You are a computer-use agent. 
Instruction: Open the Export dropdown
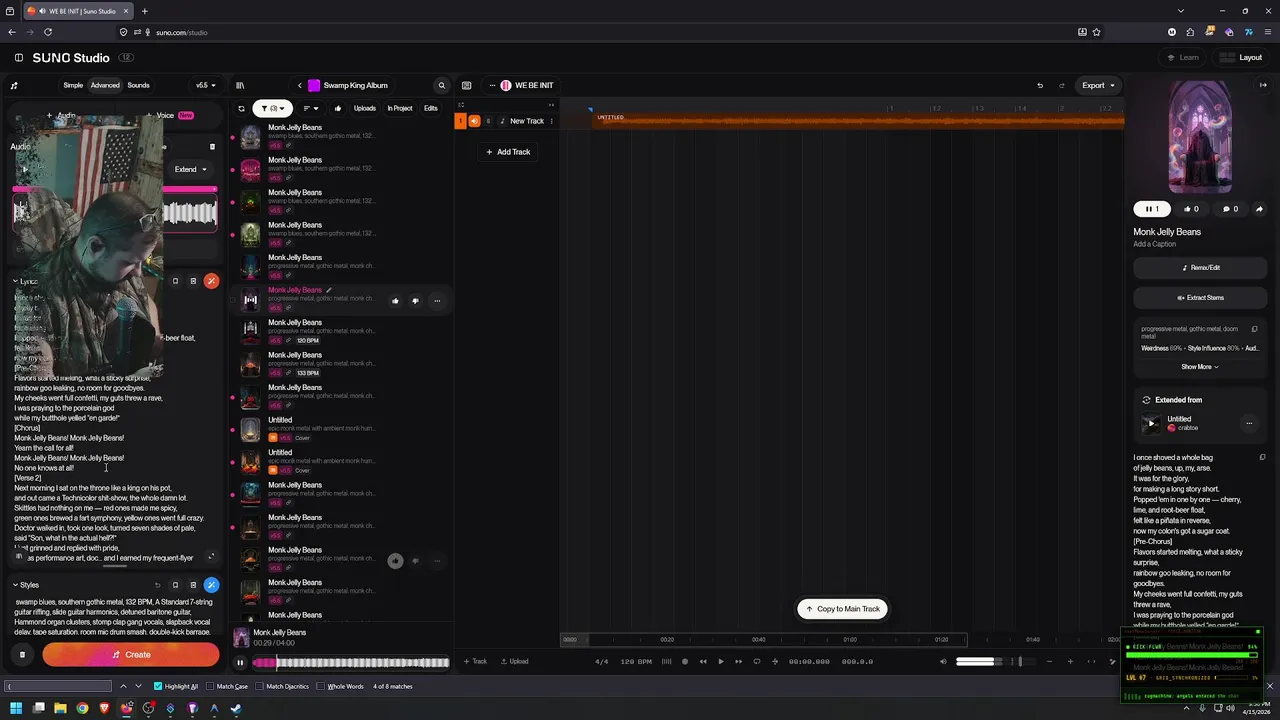(1098, 85)
